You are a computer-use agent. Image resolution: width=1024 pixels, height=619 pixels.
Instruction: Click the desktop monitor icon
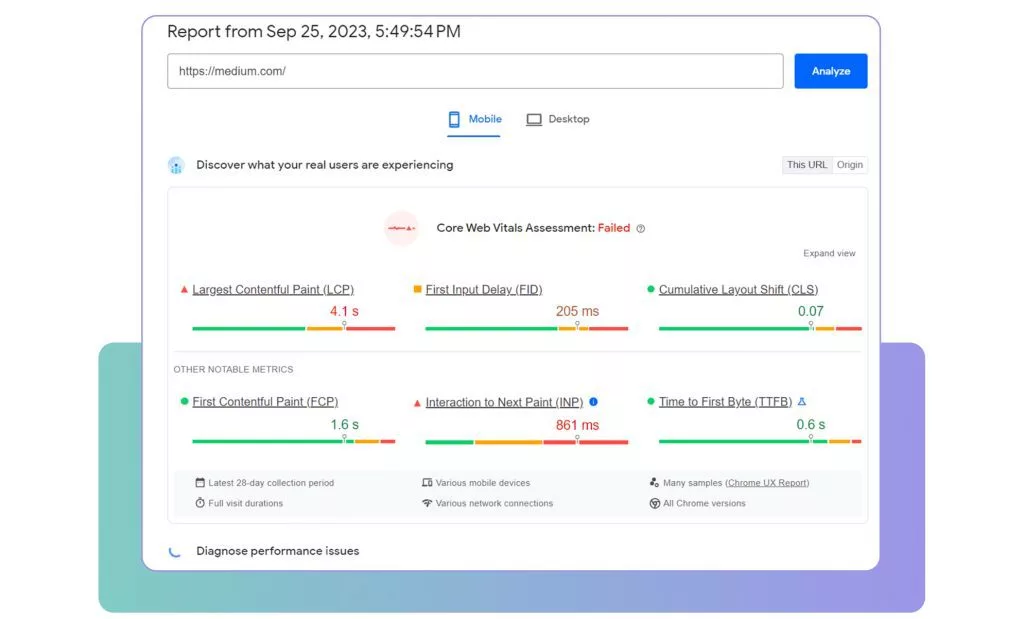click(534, 119)
